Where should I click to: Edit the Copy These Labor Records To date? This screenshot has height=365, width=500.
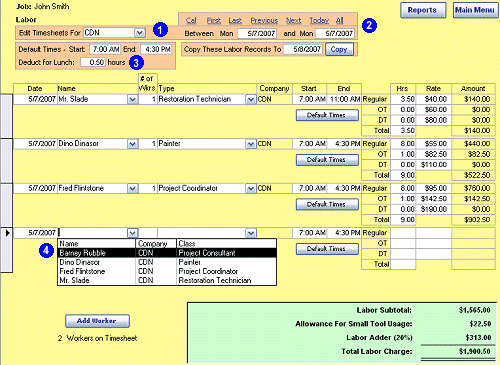click(303, 49)
